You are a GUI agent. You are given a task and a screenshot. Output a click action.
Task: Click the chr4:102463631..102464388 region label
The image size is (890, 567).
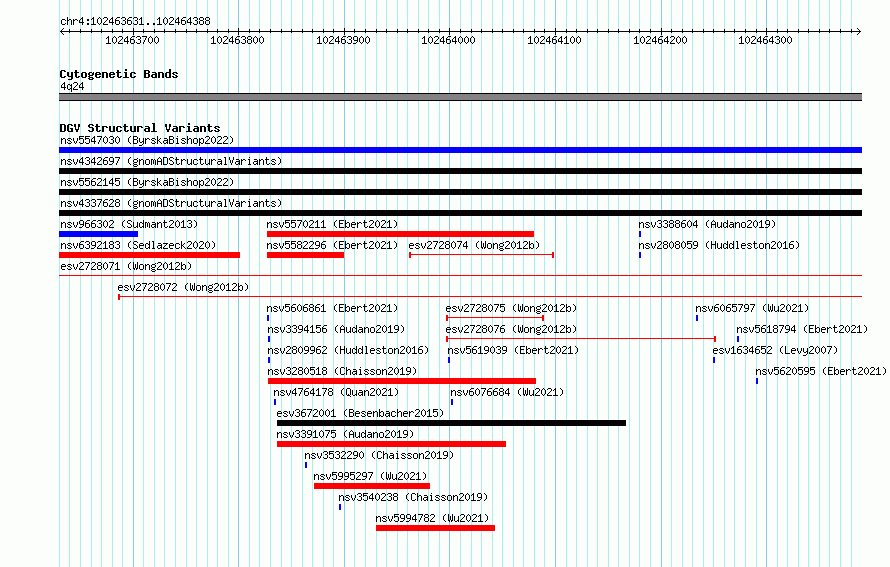point(135,22)
